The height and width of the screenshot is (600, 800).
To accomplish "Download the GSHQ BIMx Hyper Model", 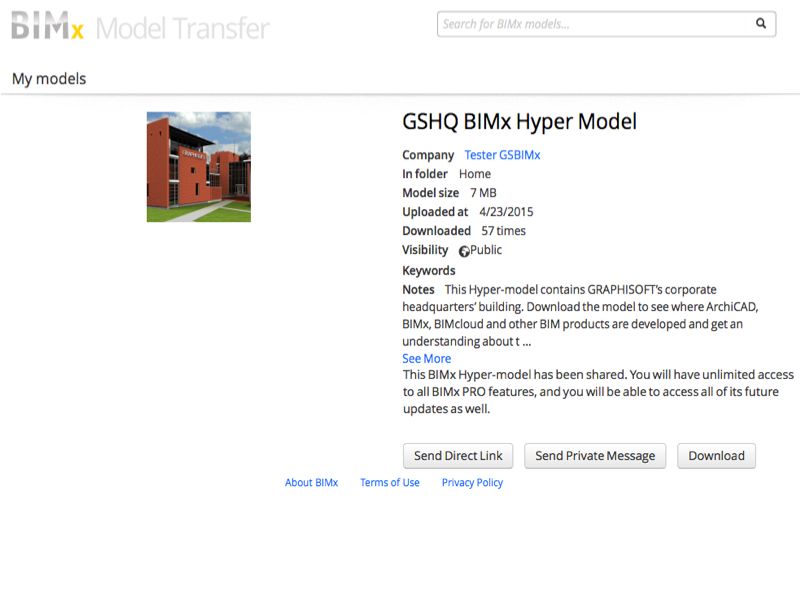I will click(716, 456).
